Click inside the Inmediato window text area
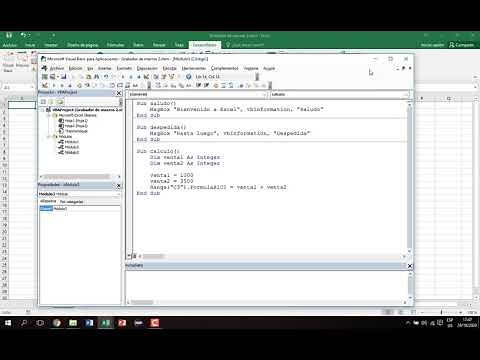 [266, 286]
